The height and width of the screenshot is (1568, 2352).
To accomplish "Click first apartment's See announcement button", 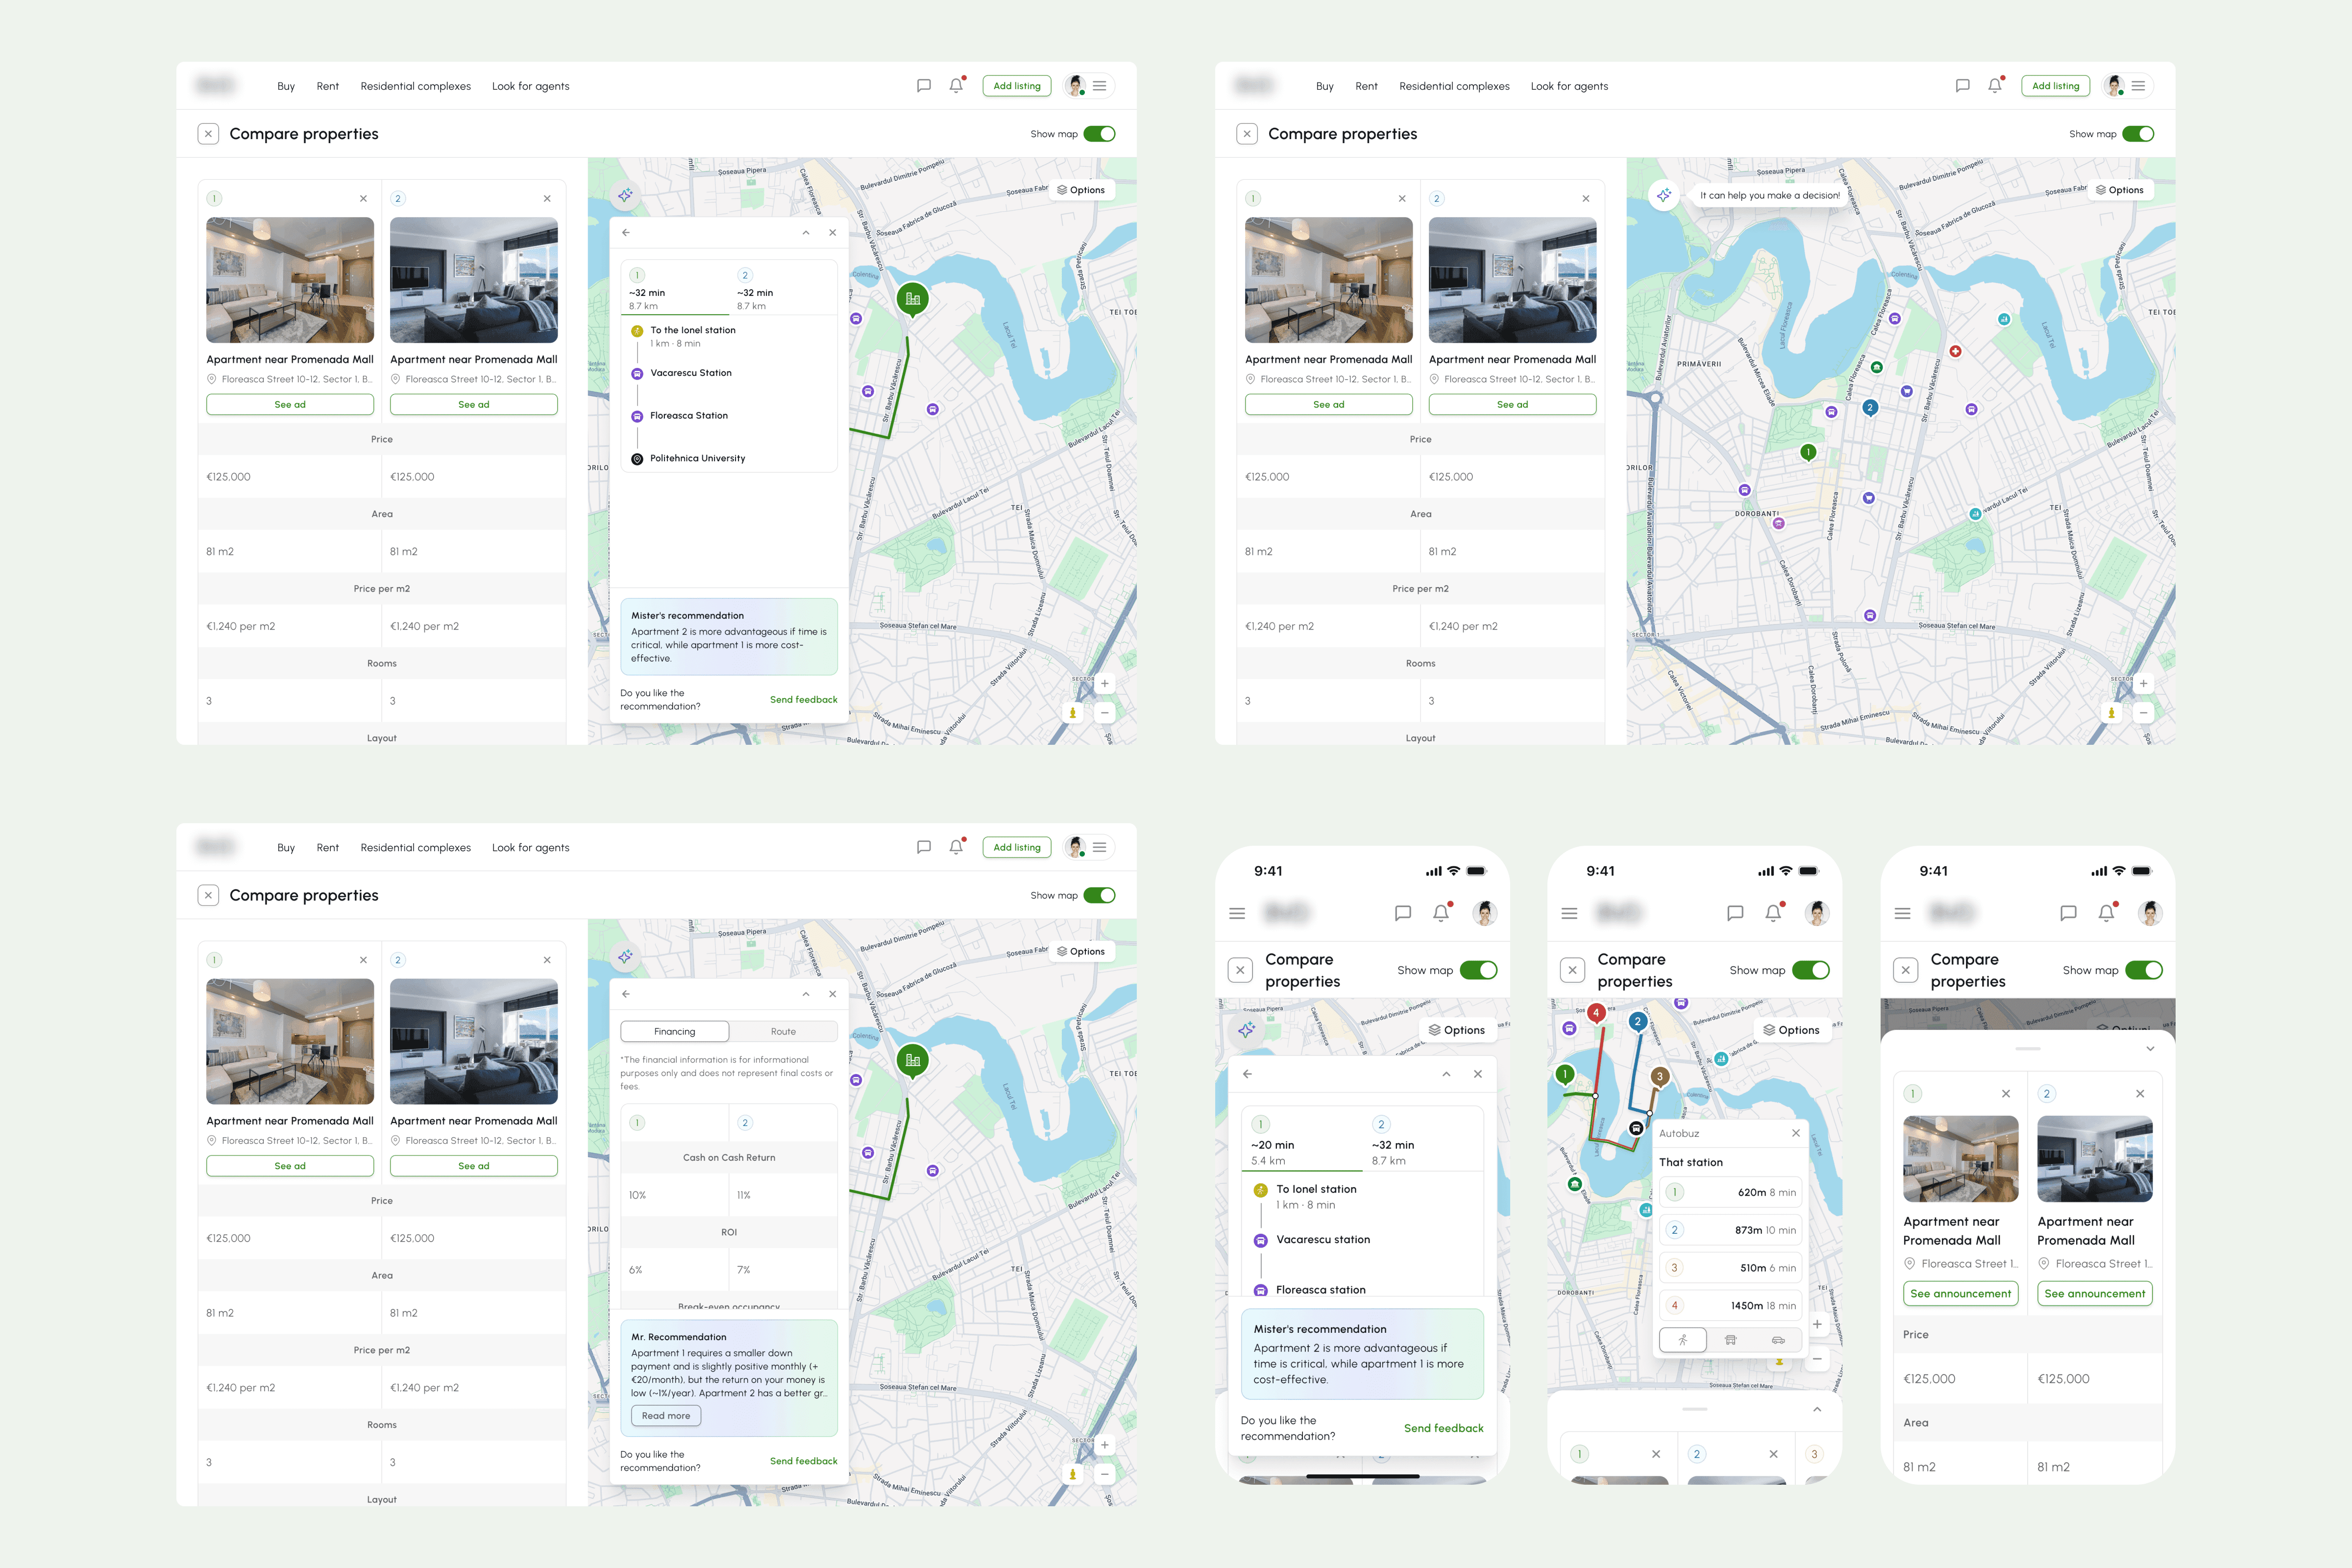I will coord(1960,1294).
